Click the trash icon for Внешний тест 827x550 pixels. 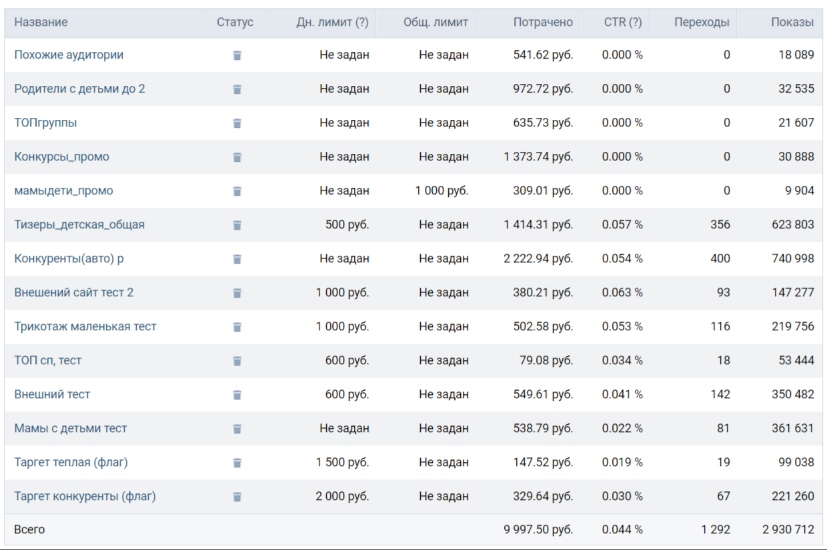(237, 395)
